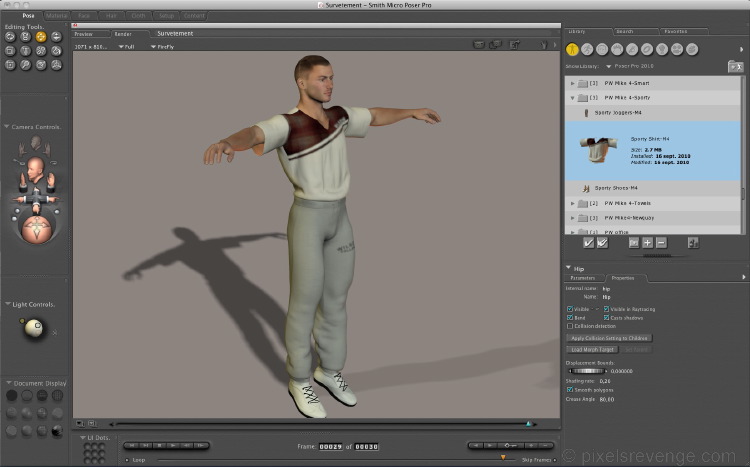
Task: Open the Full render size dropdown
Action: [x=126, y=47]
